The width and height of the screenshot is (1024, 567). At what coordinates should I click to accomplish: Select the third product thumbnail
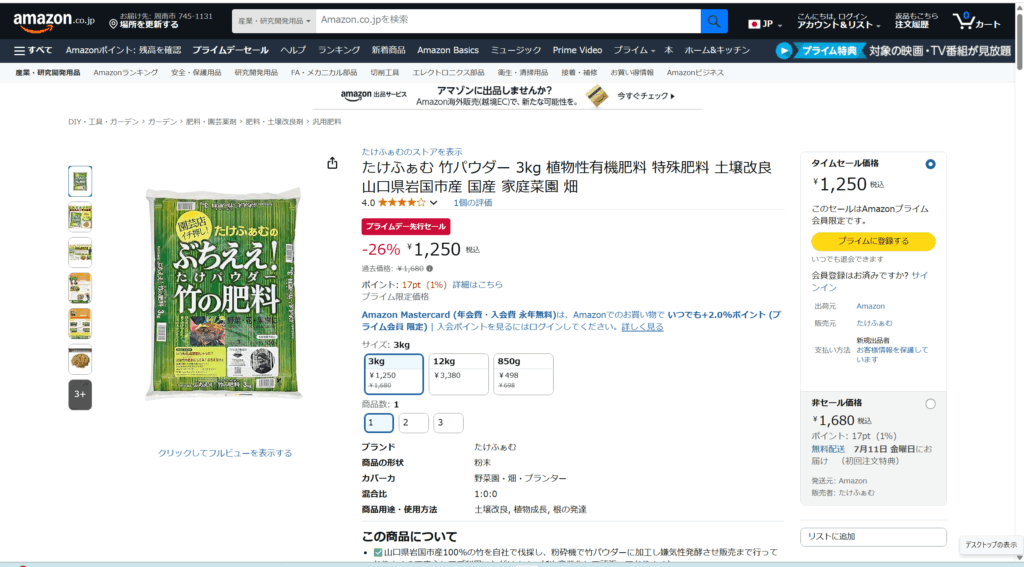(x=80, y=252)
